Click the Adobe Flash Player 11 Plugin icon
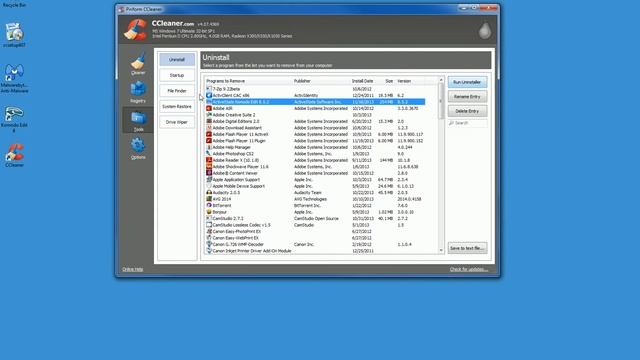This screenshot has height=360, width=640. pyautogui.click(x=209, y=140)
